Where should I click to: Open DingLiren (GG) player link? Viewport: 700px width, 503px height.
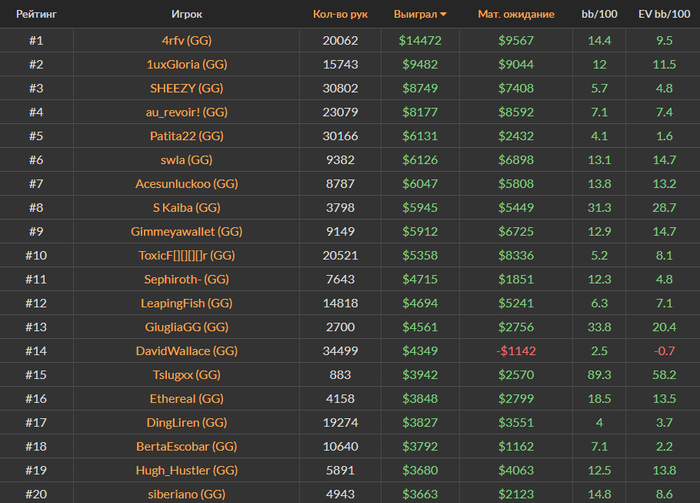tap(187, 423)
